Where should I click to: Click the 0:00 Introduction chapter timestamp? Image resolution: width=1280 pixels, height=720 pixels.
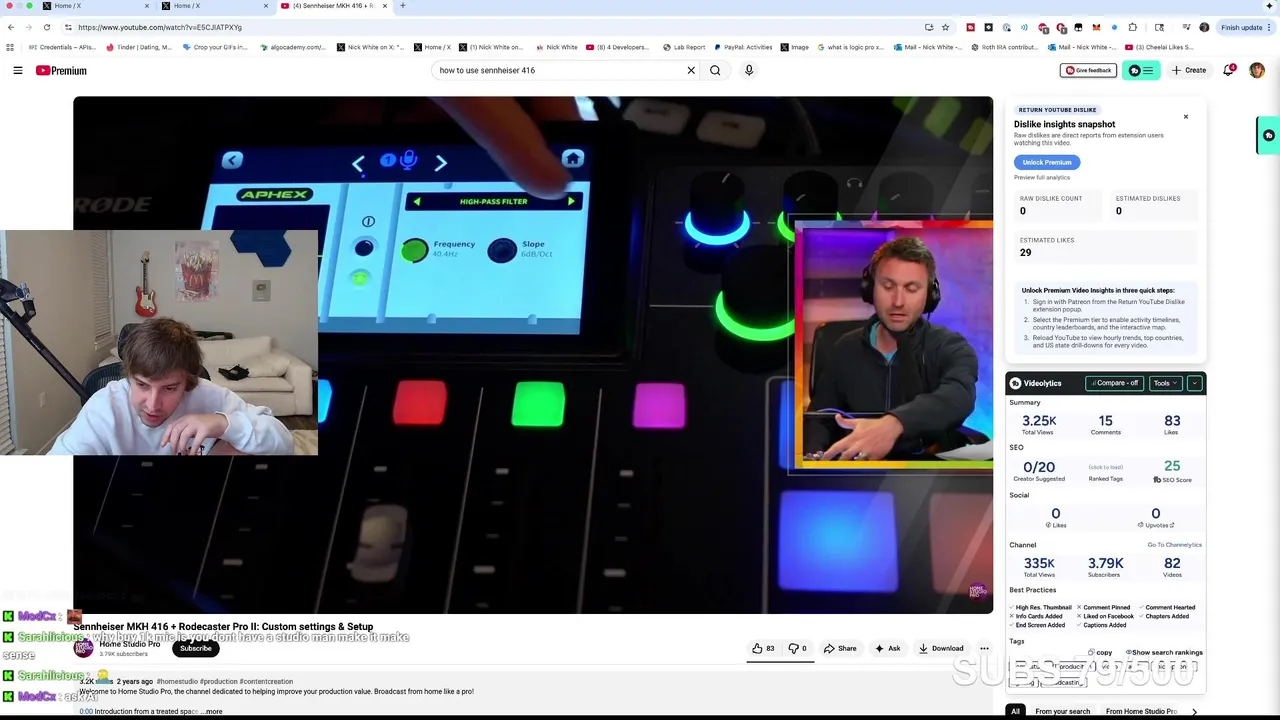tap(86, 711)
